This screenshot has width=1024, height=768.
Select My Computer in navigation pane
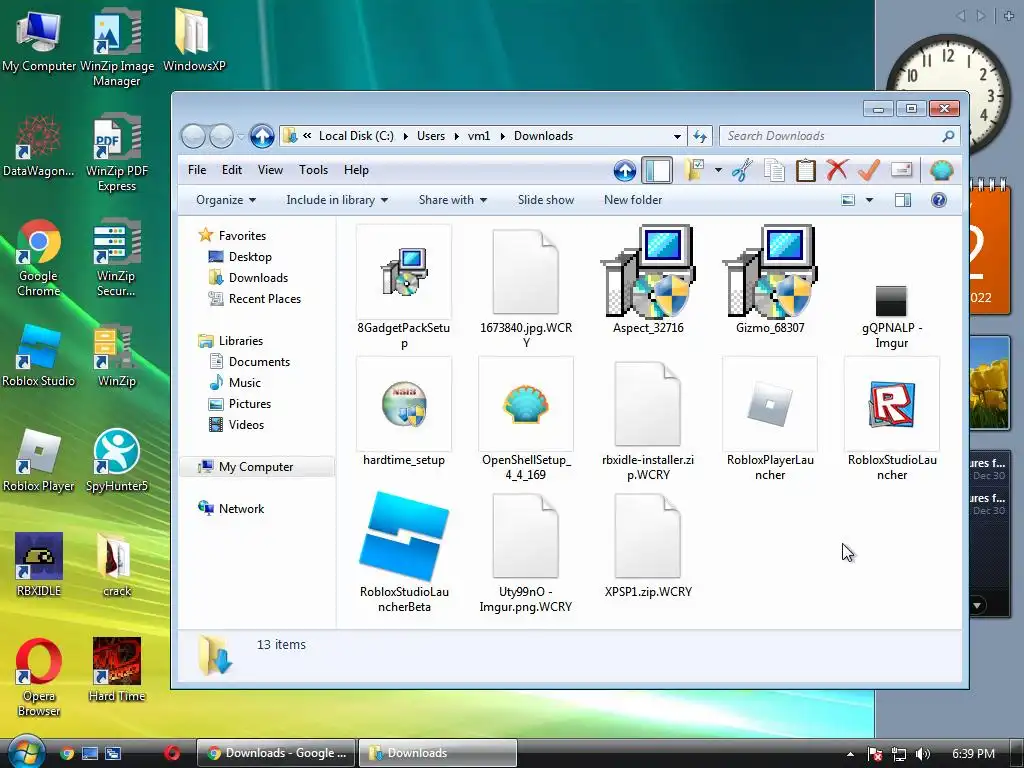pyautogui.click(x=256, y=467)
